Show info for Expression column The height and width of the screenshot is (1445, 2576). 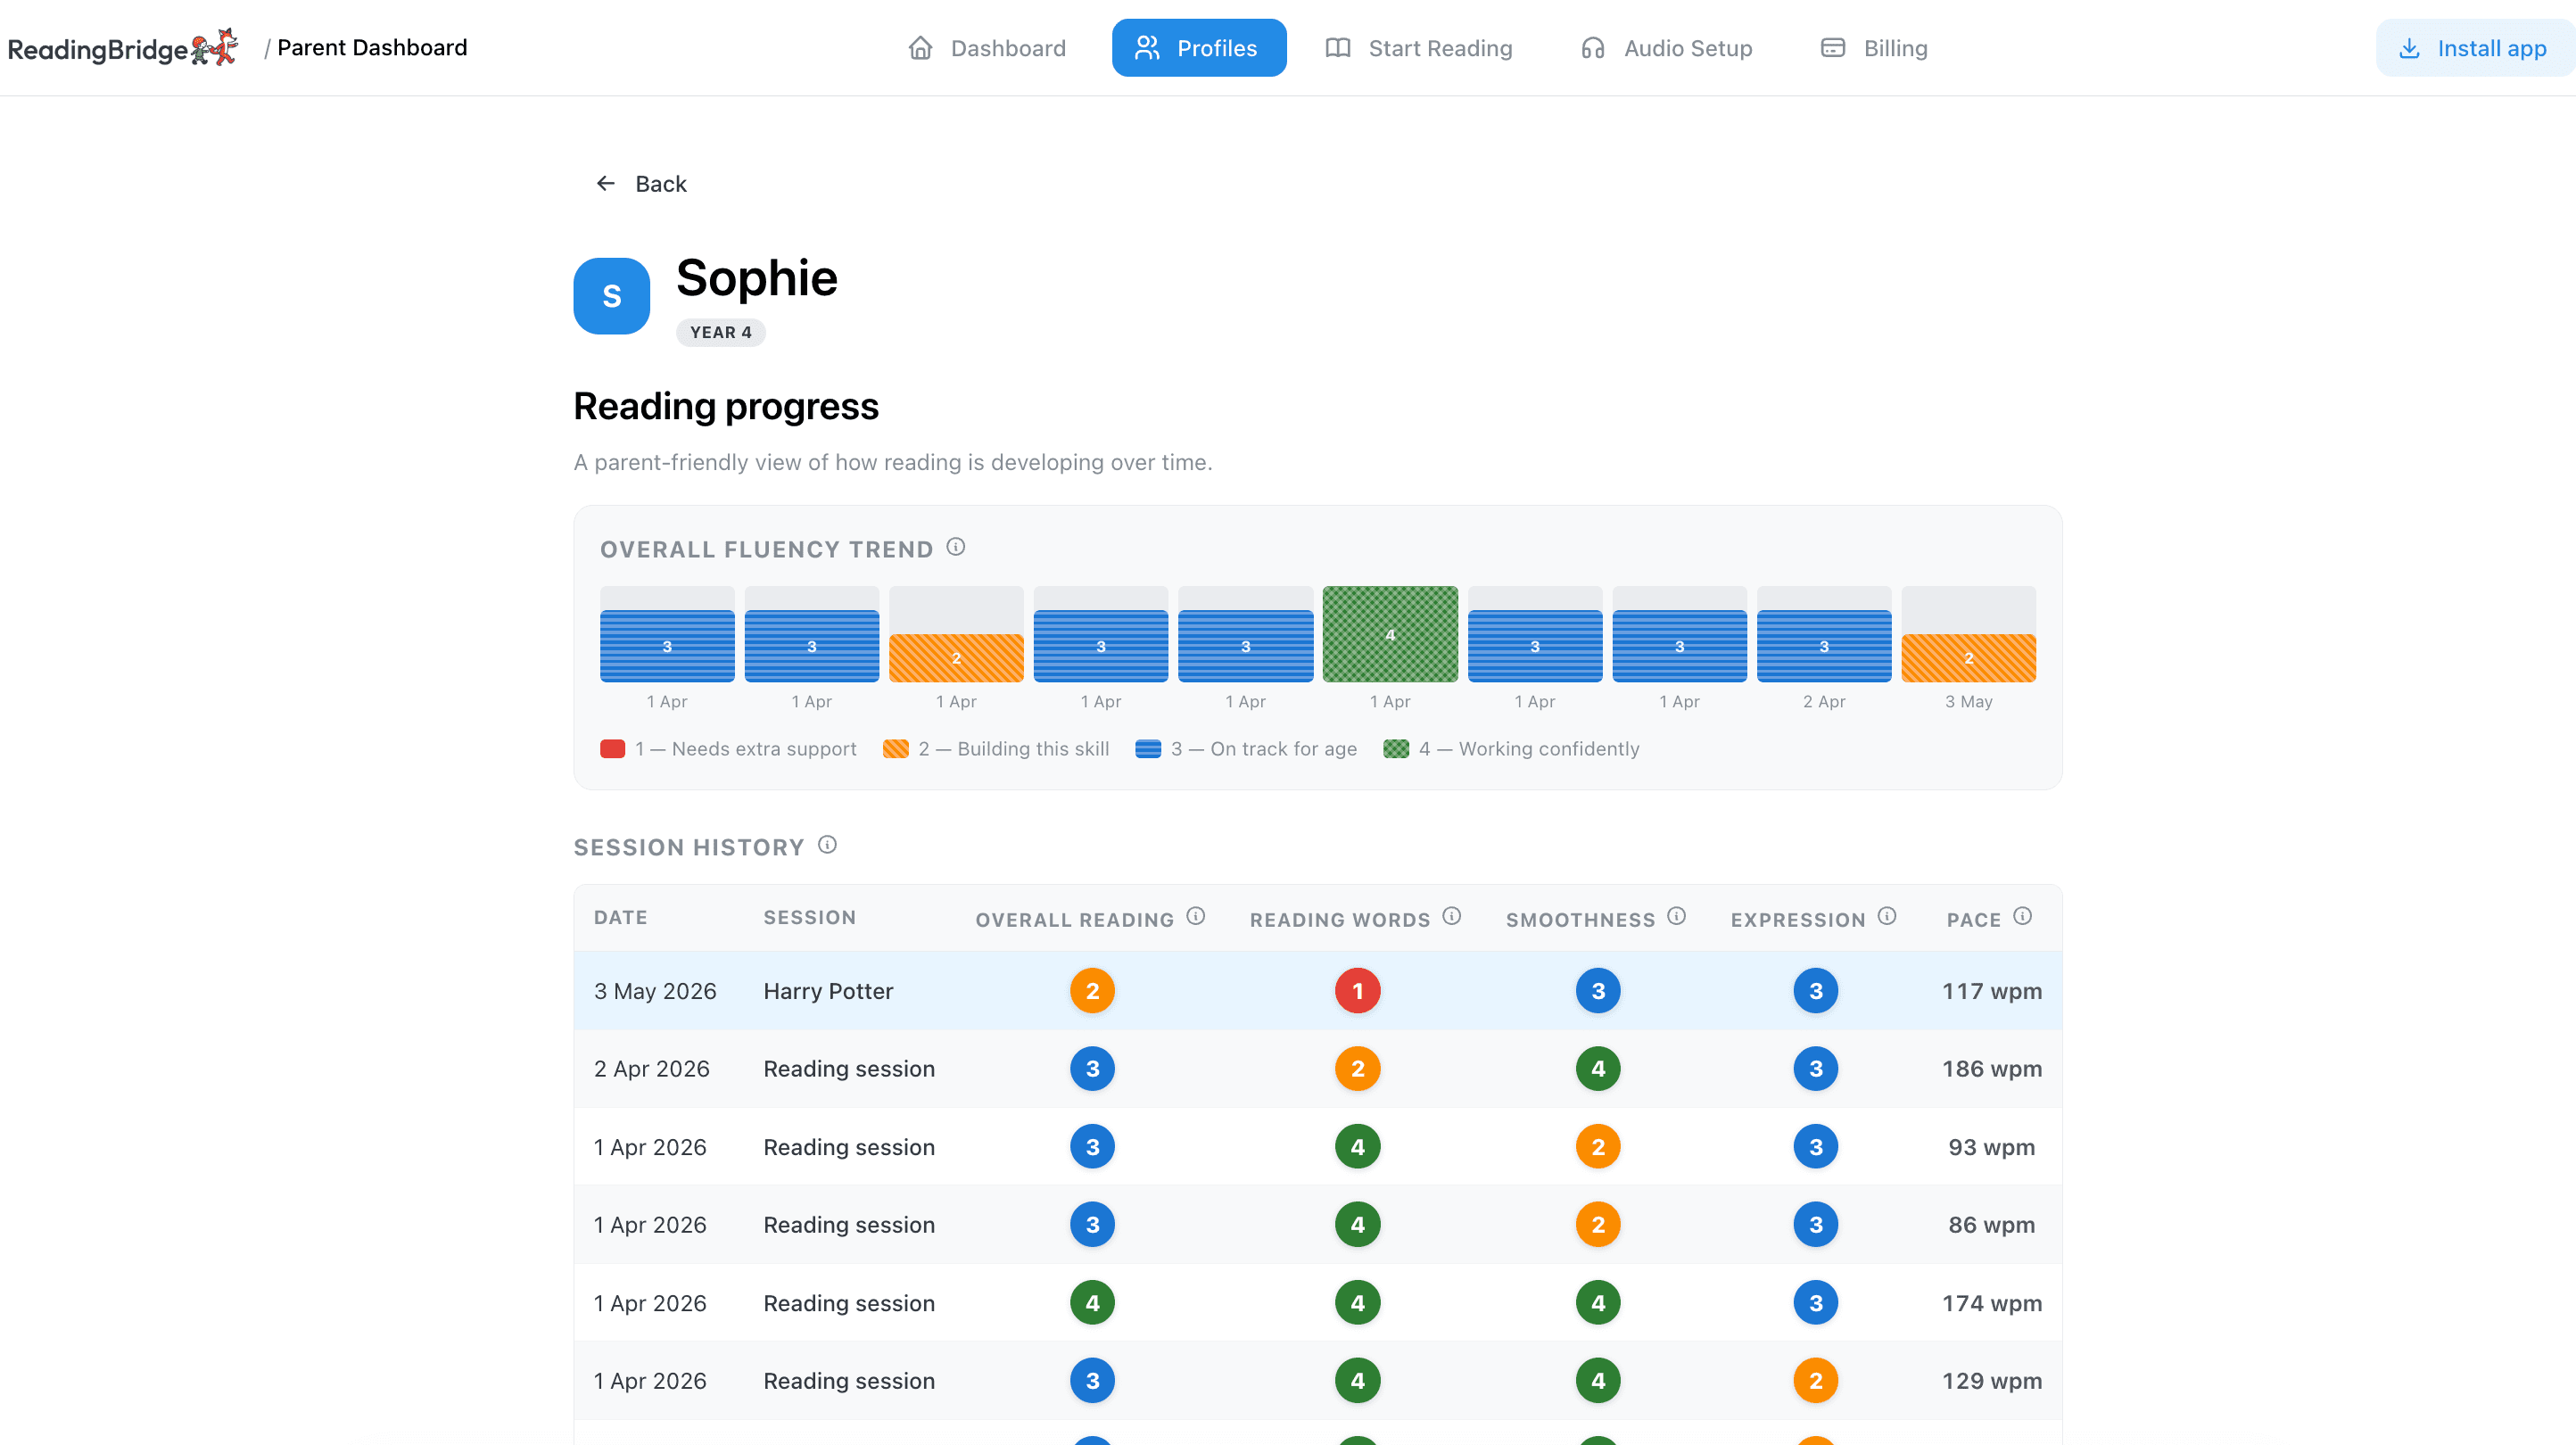[x=1887, y=916]
